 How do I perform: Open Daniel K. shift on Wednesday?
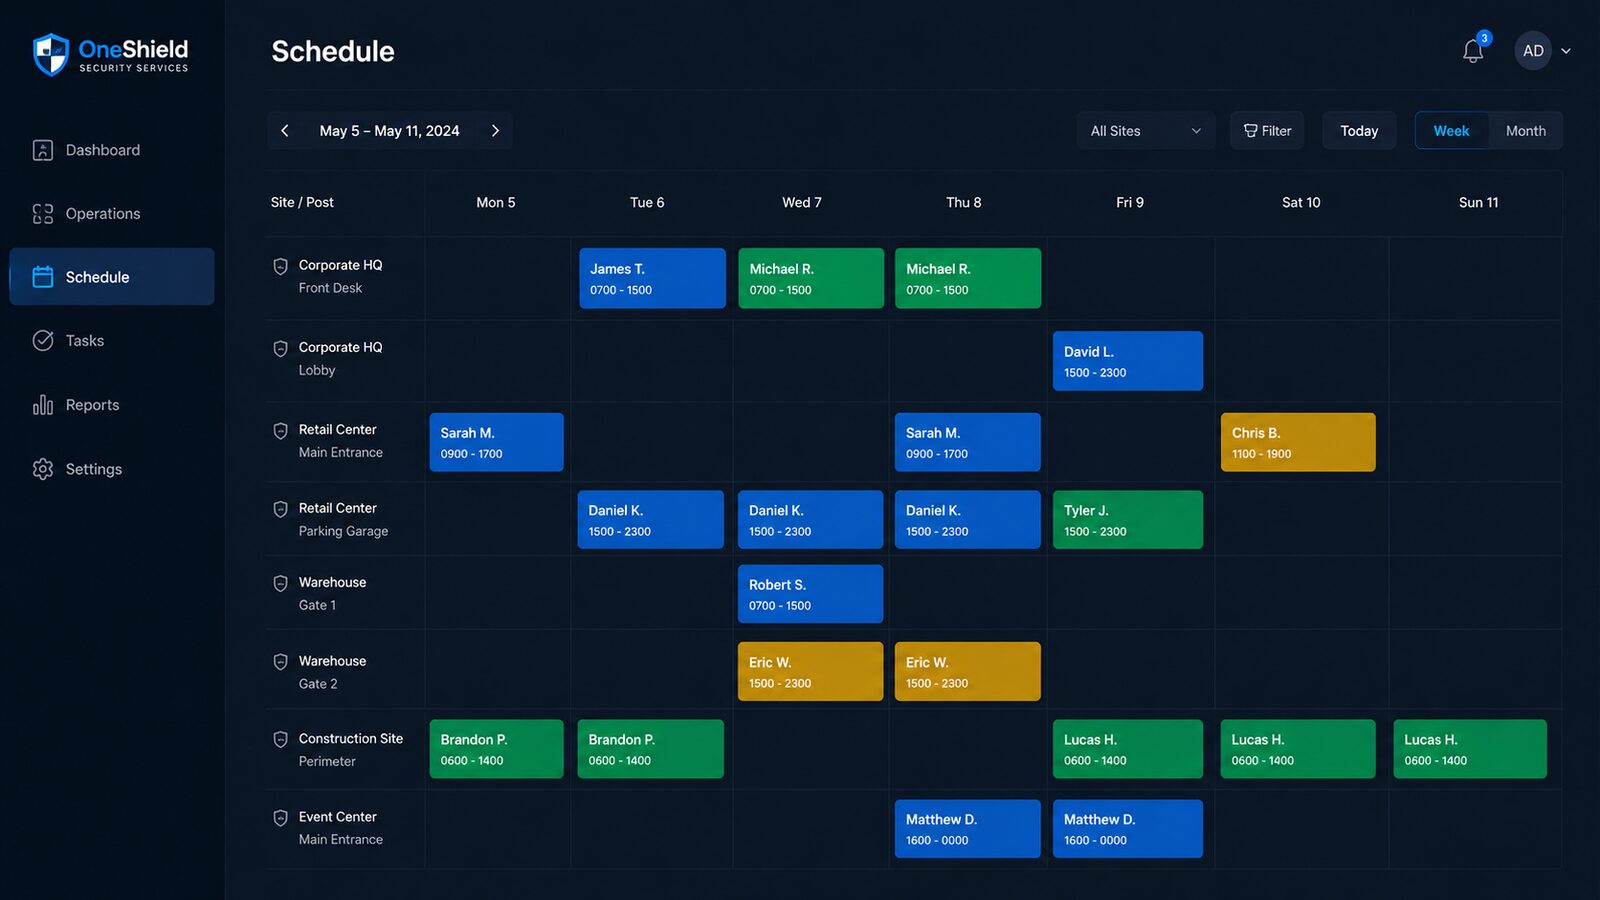pyautogui.click(x=811, y=519)
